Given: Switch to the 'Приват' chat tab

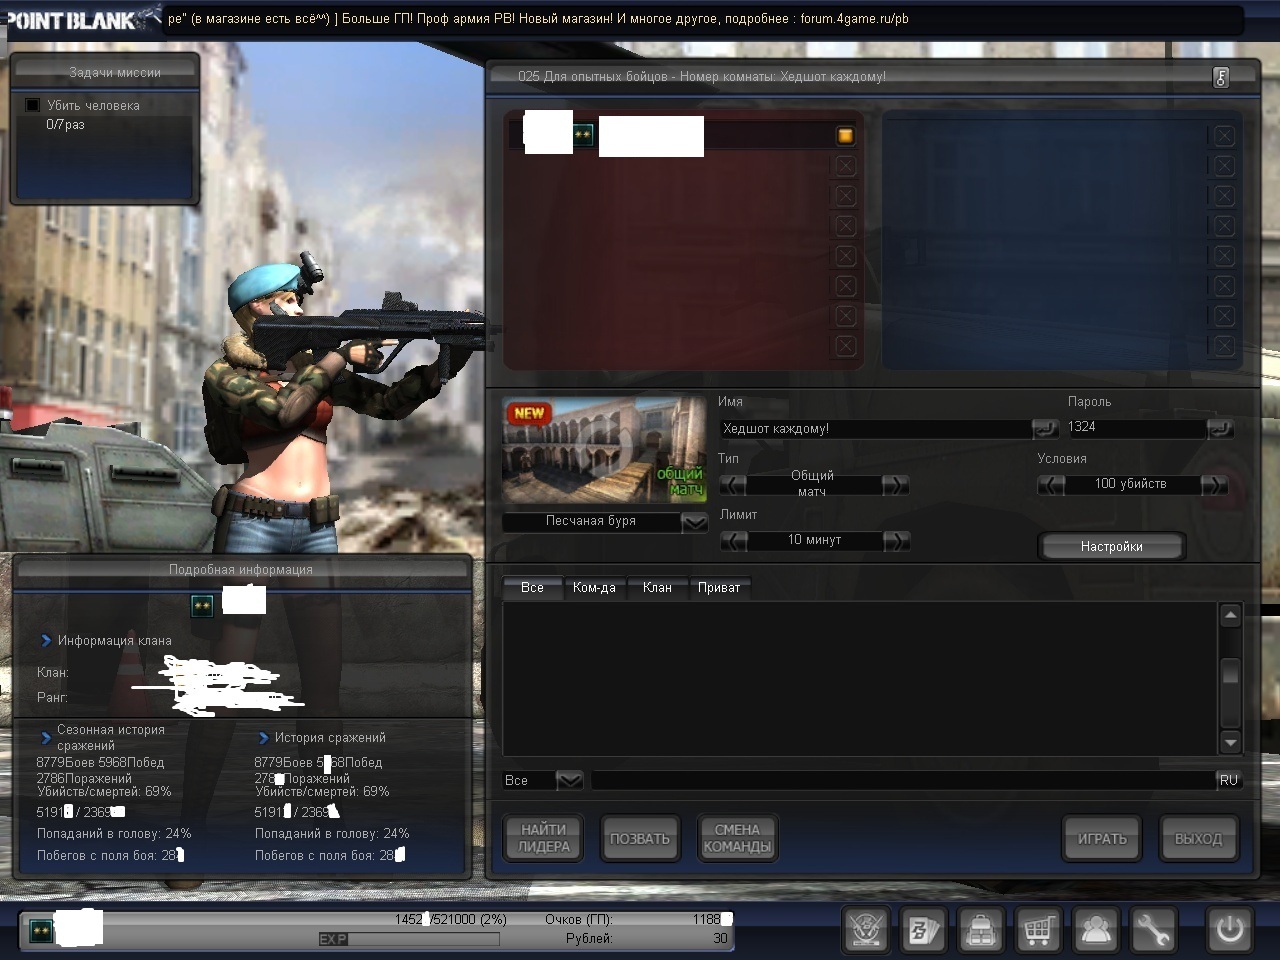Looking at the screenshot, I should [x=719, y=588].
